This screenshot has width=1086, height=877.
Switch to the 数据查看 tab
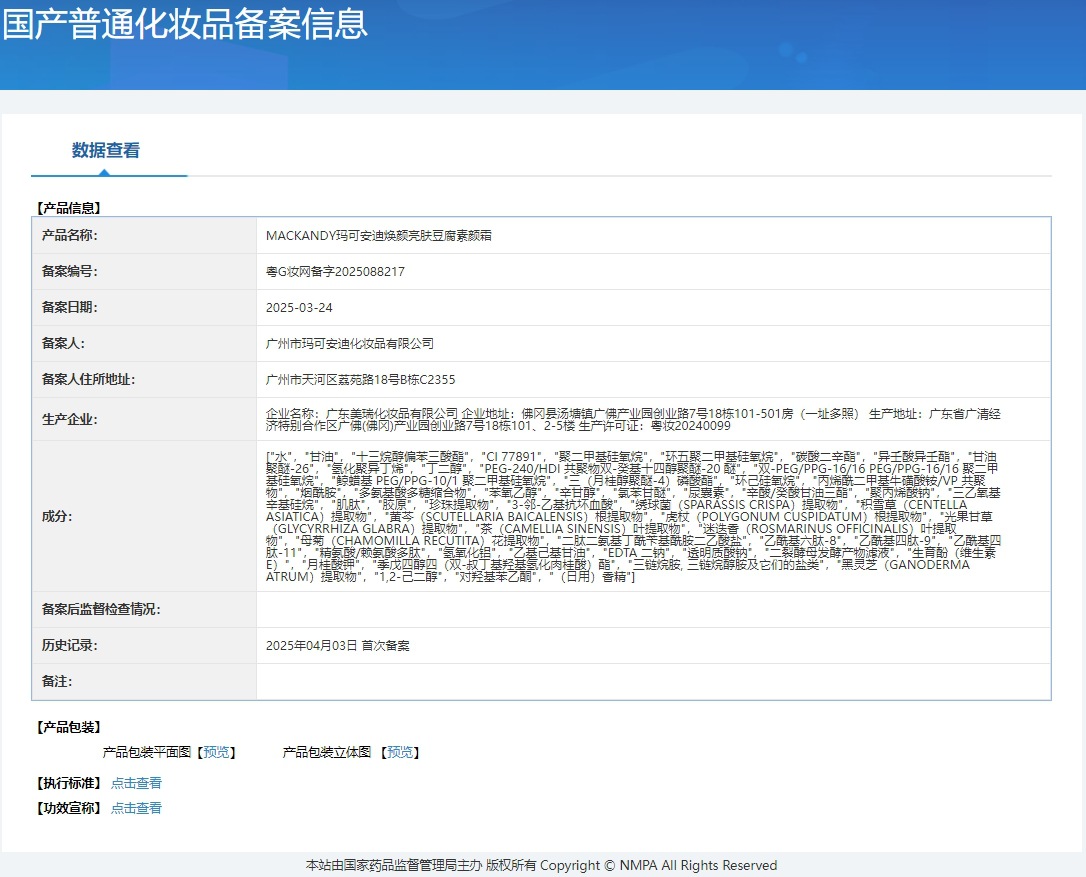pyautogui.click(x=106, y=151)
